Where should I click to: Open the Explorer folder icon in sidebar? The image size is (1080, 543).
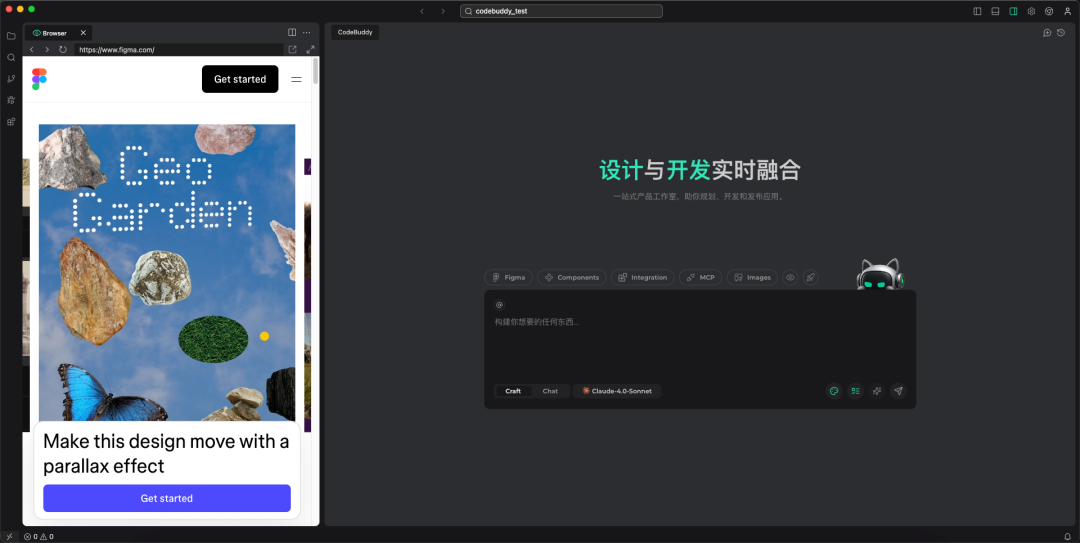pyautogui.click(x=11, y=36)
